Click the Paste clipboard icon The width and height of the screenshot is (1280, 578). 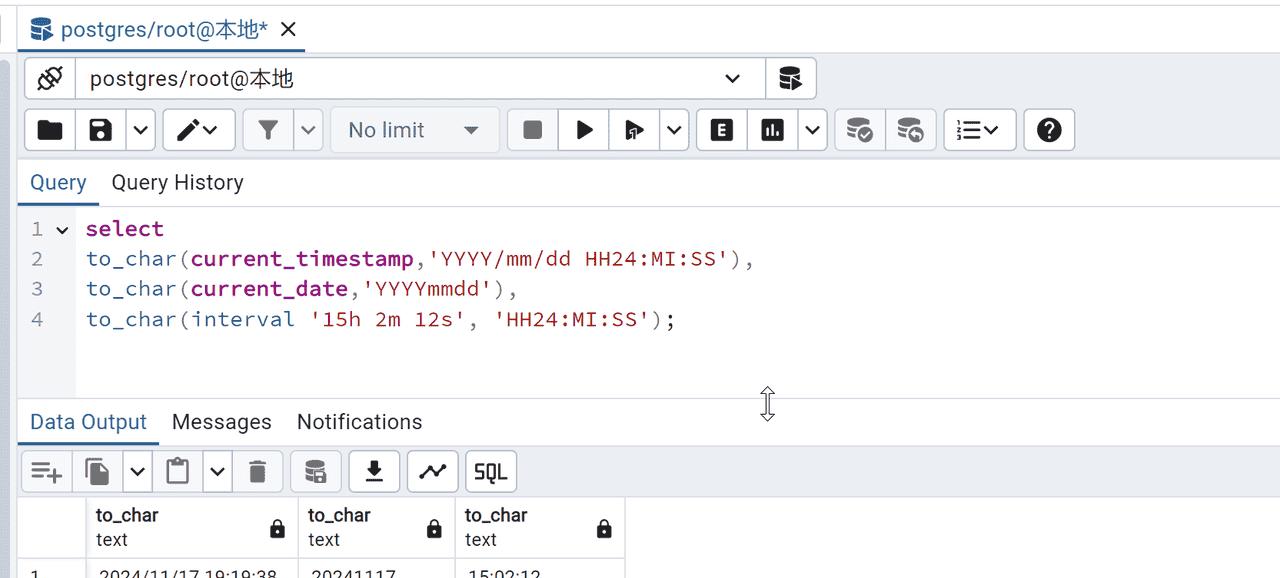click(x=178, y=471)
